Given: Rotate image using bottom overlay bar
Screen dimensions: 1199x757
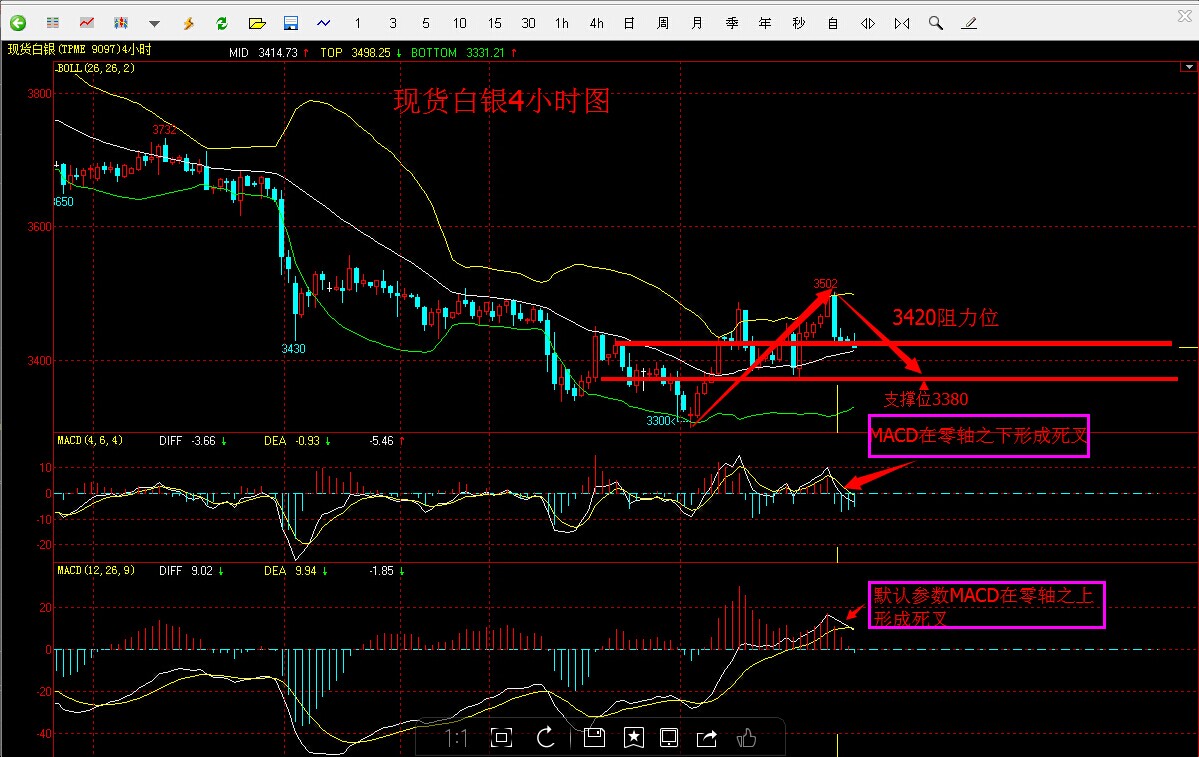Looking at the screenshot, I should [546, 738].
